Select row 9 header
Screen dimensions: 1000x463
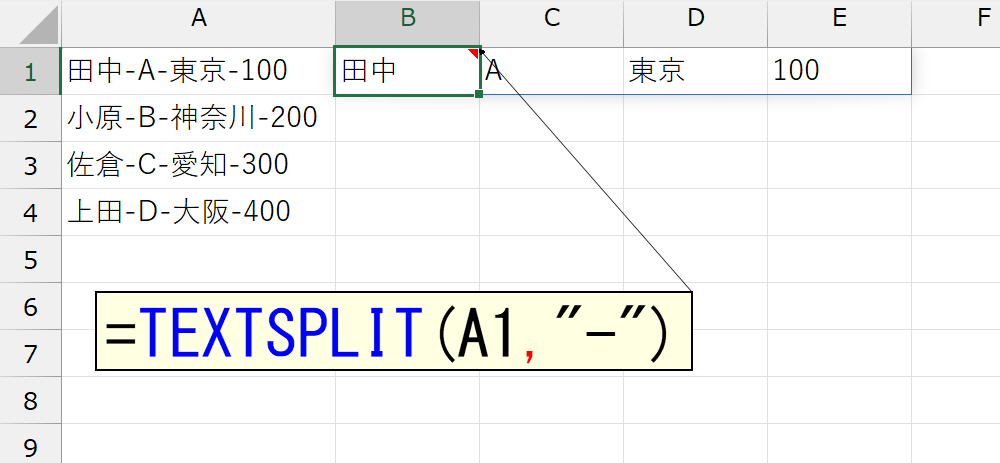[x=31, y=444]
